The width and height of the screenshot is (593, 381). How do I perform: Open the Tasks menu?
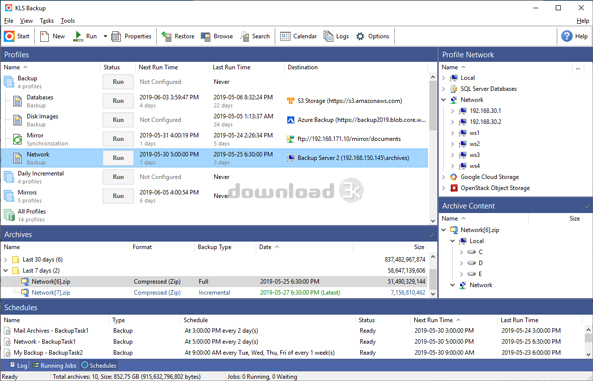[x=47, y=21]
